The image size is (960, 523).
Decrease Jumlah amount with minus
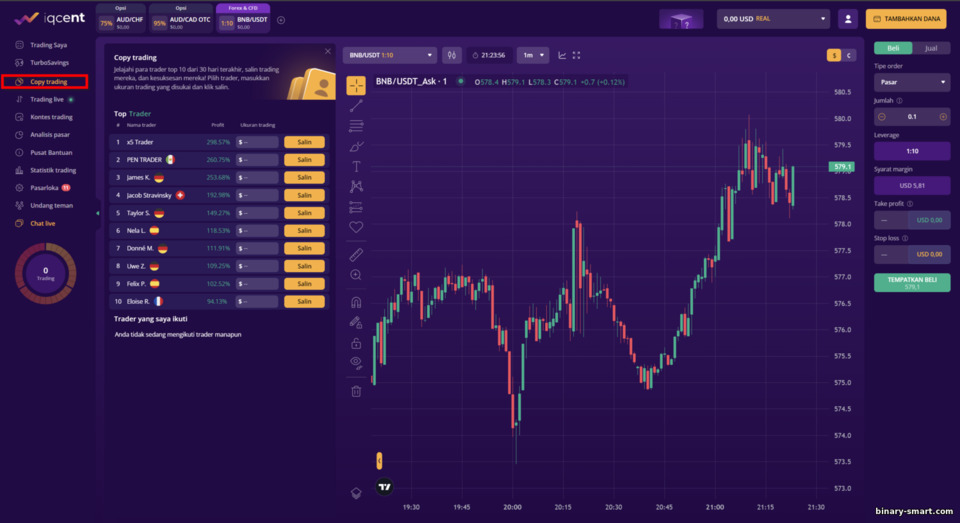[x=882, y=116]
